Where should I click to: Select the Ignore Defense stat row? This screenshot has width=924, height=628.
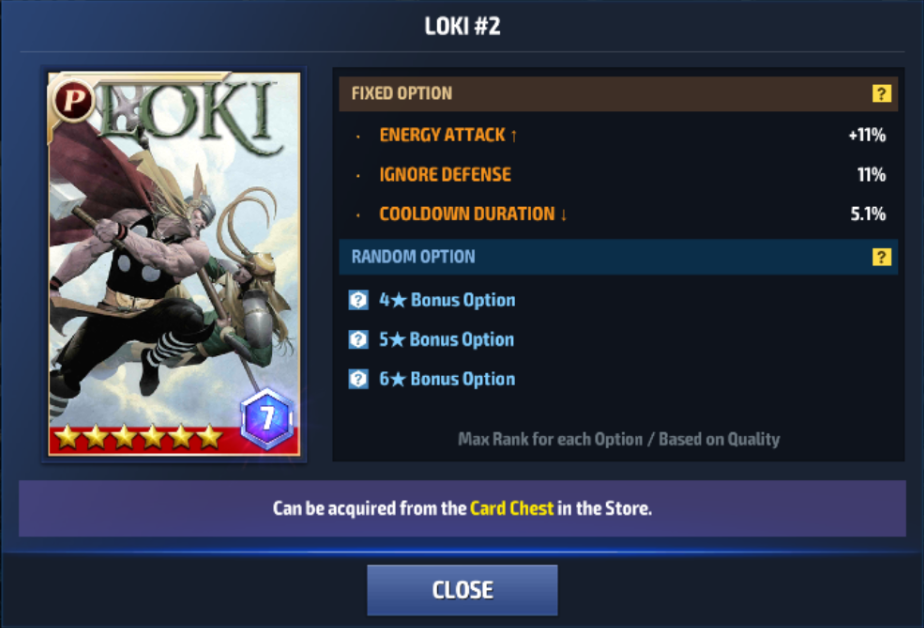pyautogui.click(x=619, y=174)
